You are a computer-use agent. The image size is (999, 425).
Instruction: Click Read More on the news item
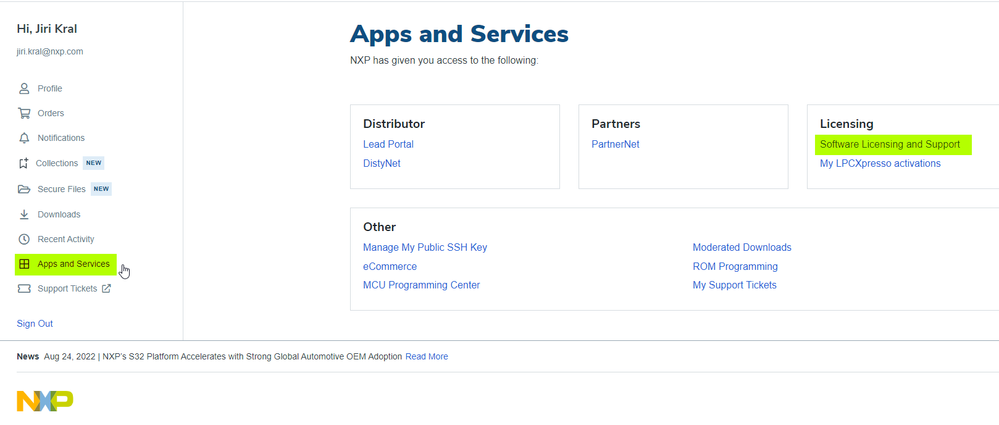tap(426, 357)
